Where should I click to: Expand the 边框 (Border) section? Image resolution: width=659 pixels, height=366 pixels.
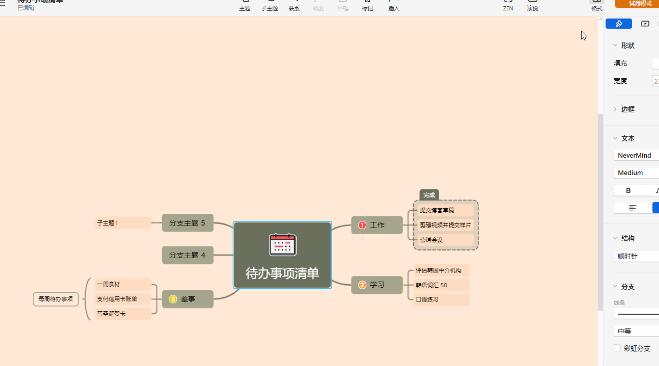615,109
